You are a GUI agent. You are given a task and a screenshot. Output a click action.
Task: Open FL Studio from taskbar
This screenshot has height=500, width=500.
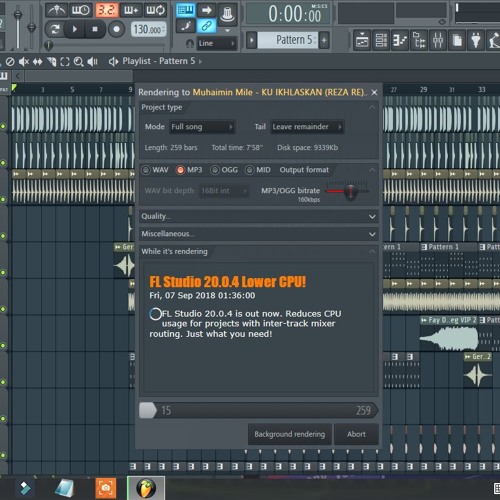tap(146, 488)
